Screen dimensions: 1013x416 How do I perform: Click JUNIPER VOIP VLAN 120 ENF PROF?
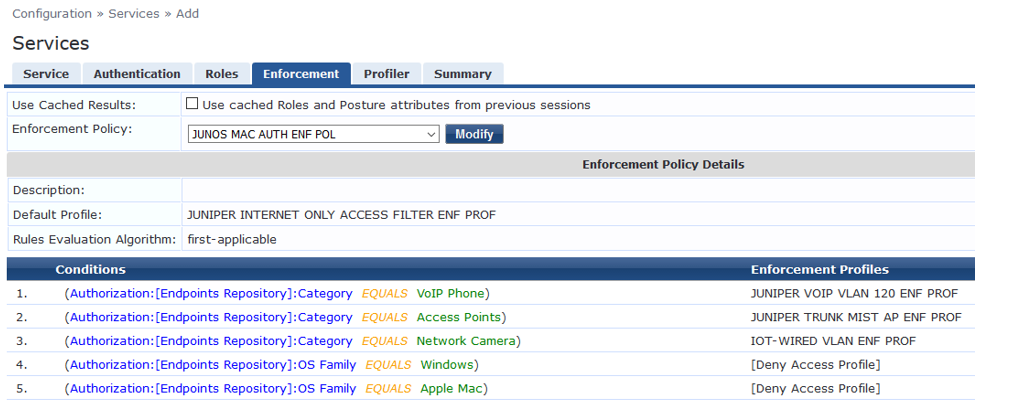tap(854, 293)
